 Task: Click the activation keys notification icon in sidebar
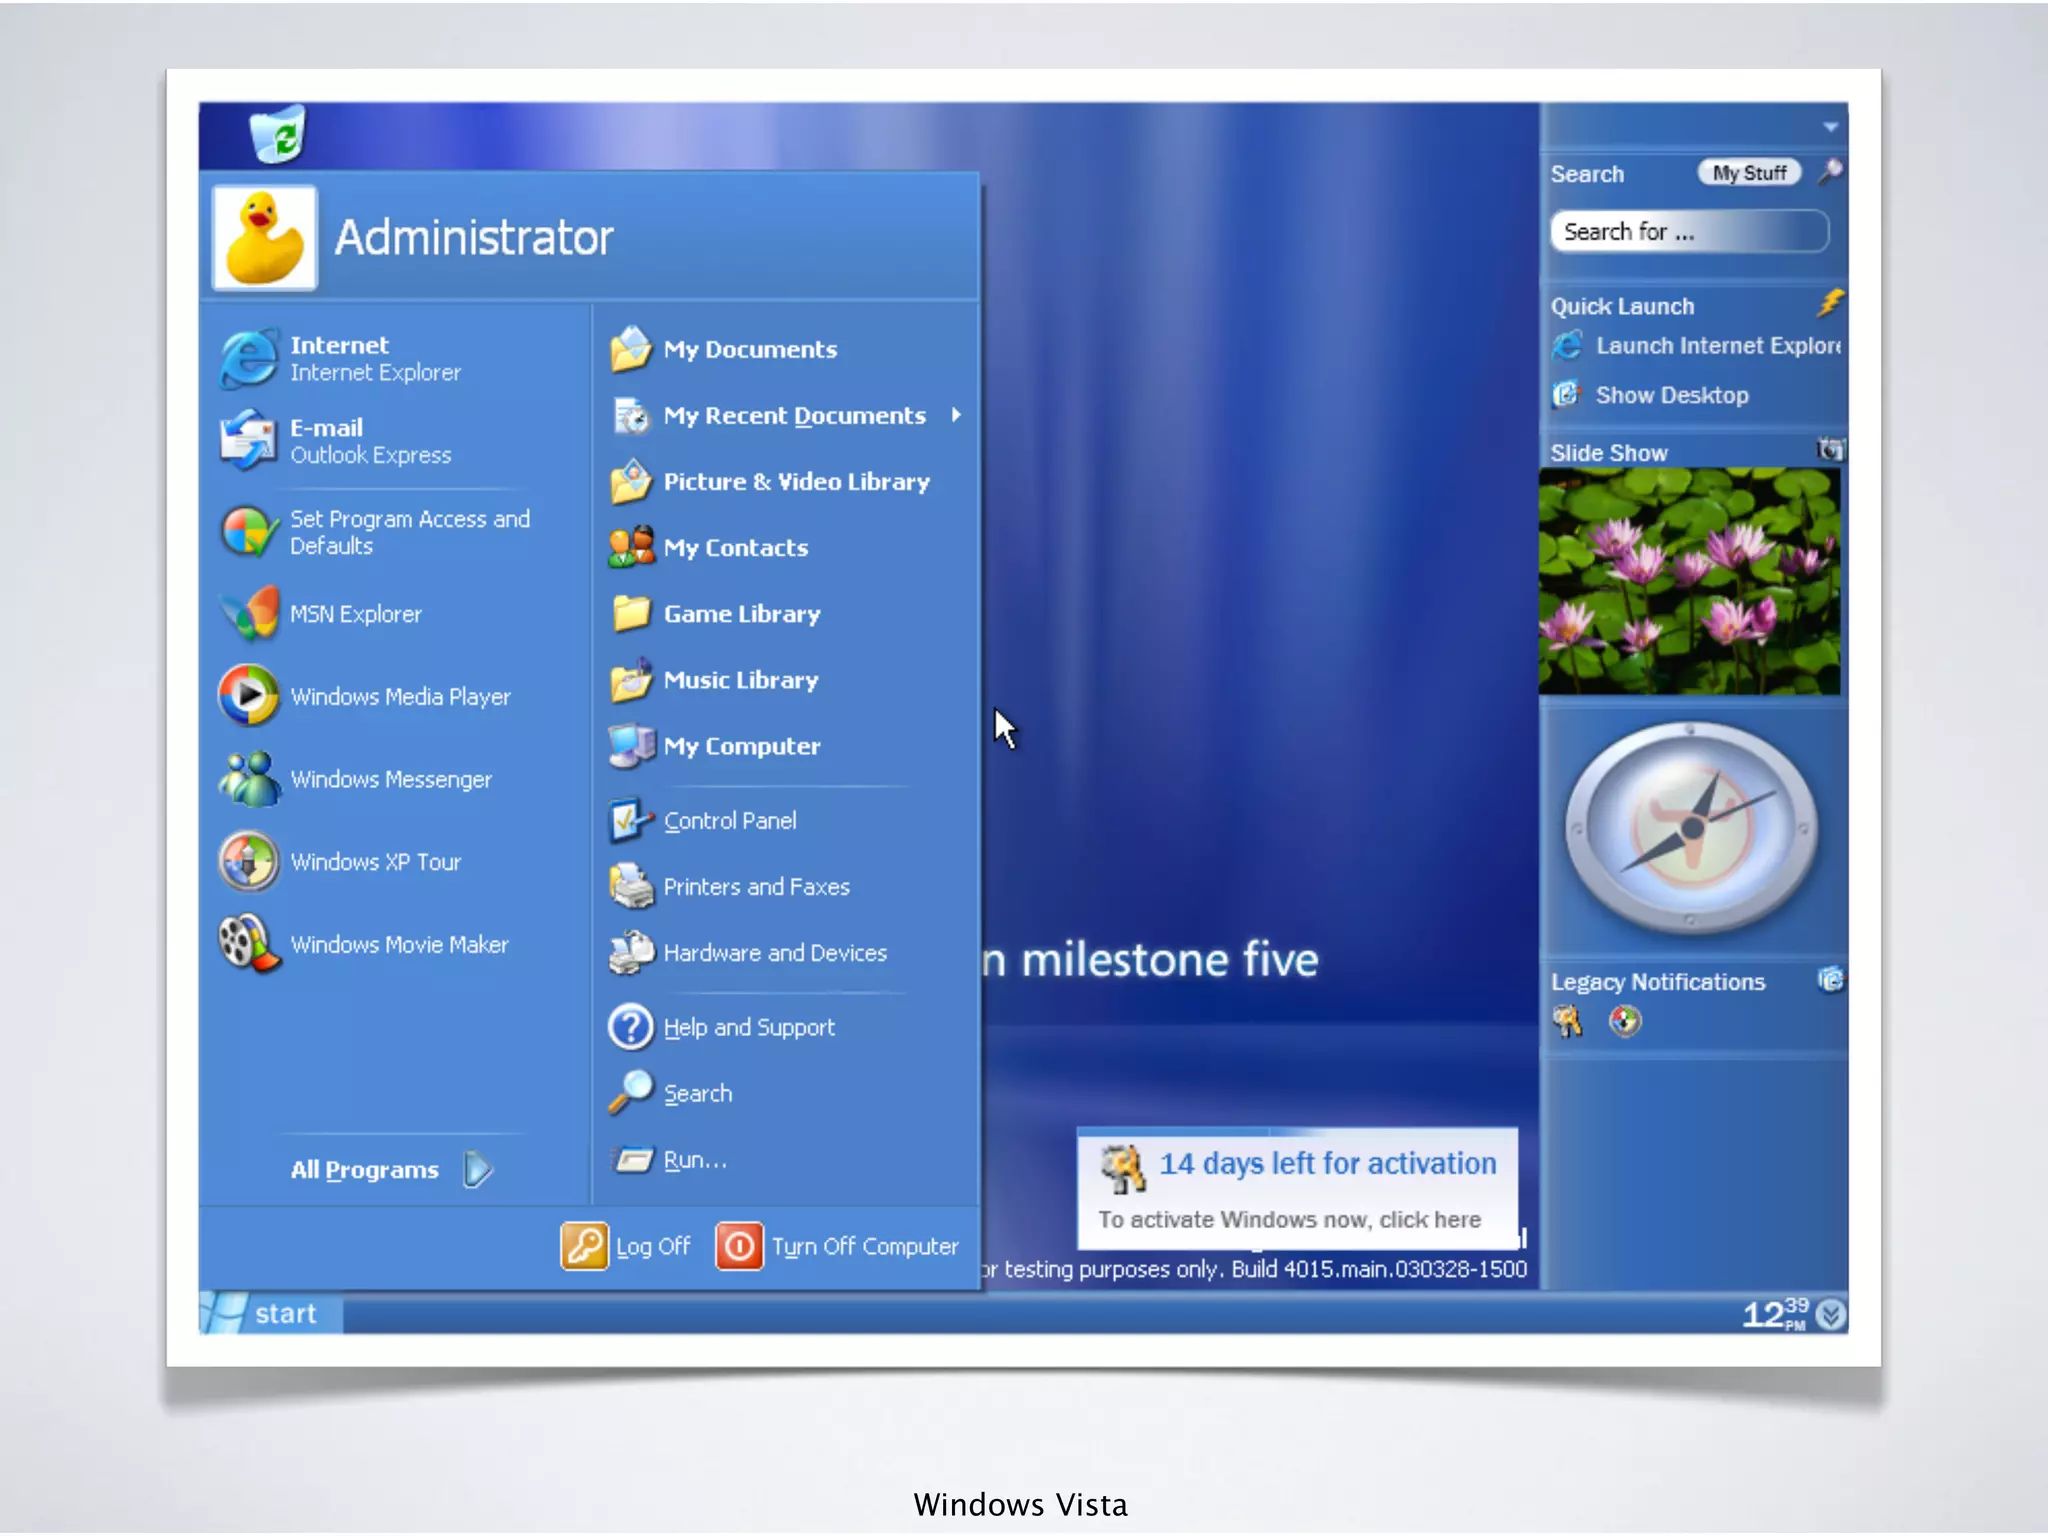[x=1567, y=1021]
